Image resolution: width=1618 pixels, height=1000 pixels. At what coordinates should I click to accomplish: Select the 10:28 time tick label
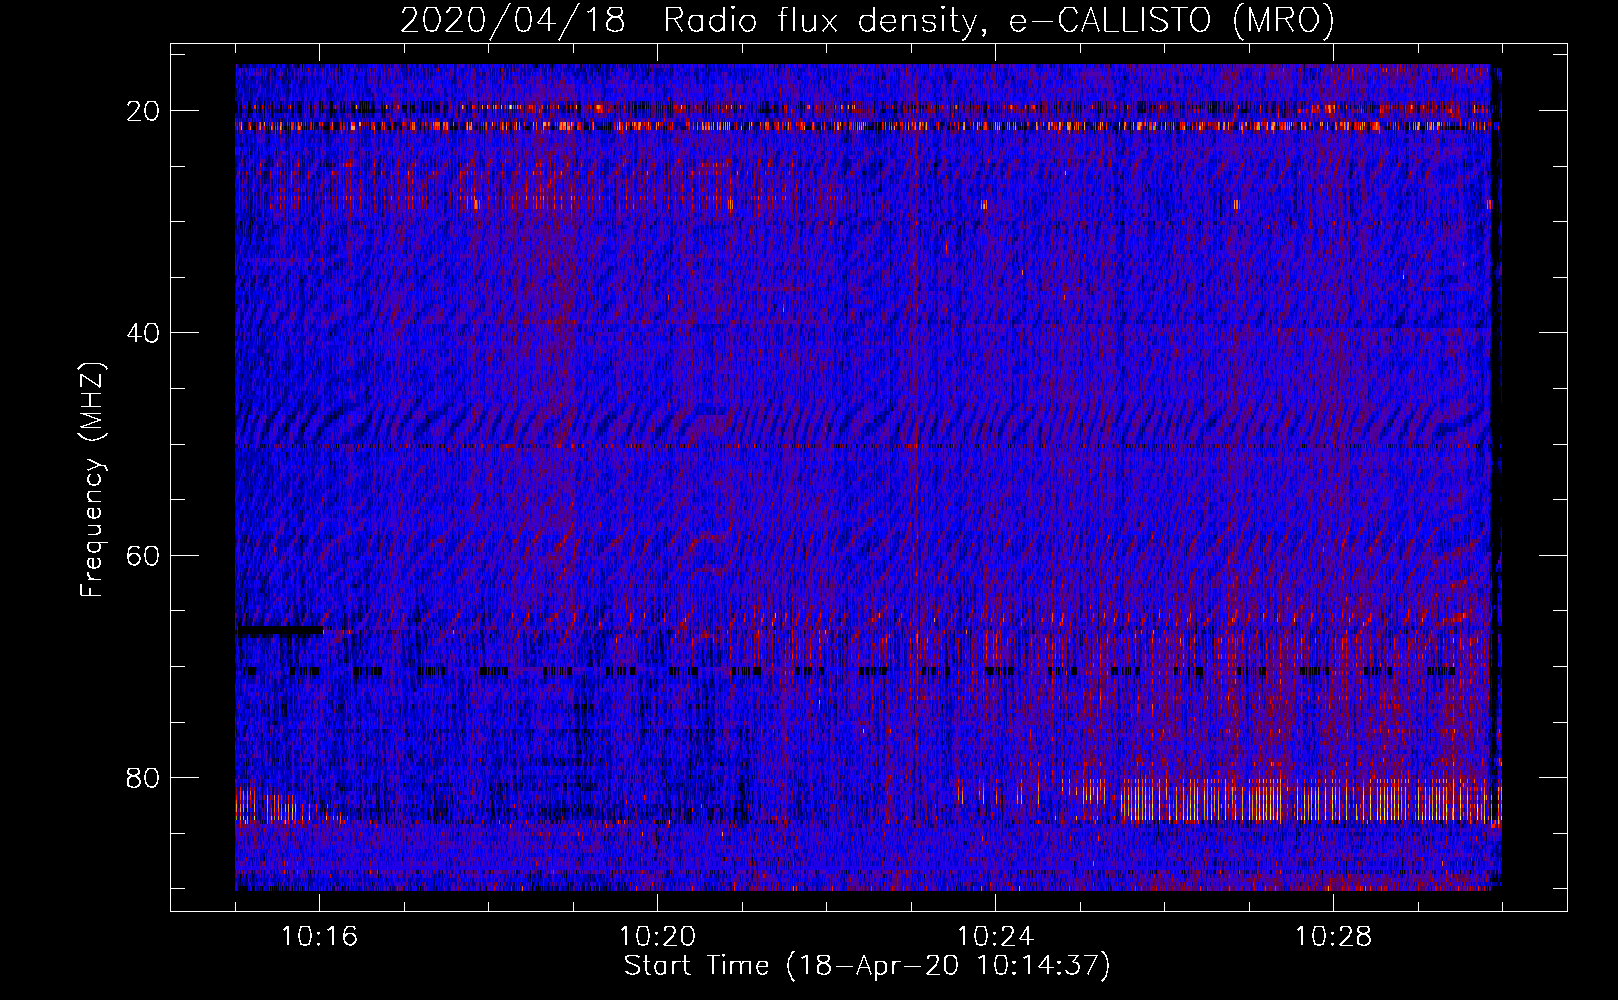point(1333,937)
